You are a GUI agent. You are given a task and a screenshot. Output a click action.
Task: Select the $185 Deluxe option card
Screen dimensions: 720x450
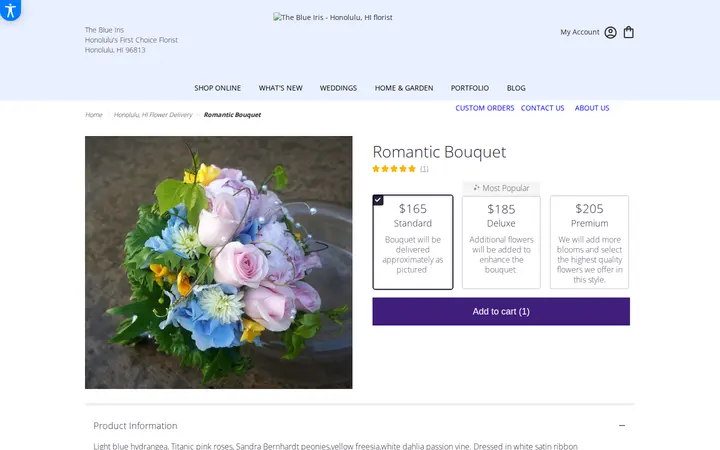pos(501,242)
